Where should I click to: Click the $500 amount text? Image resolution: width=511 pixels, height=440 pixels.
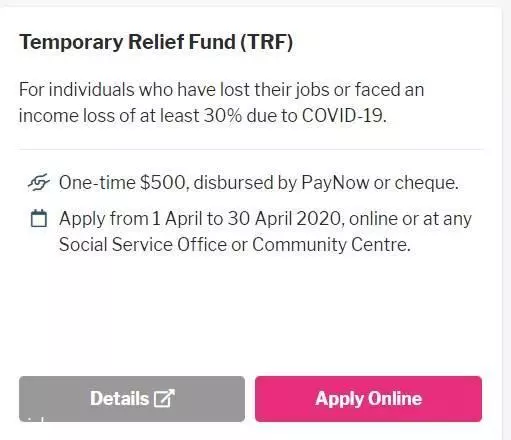163,183
